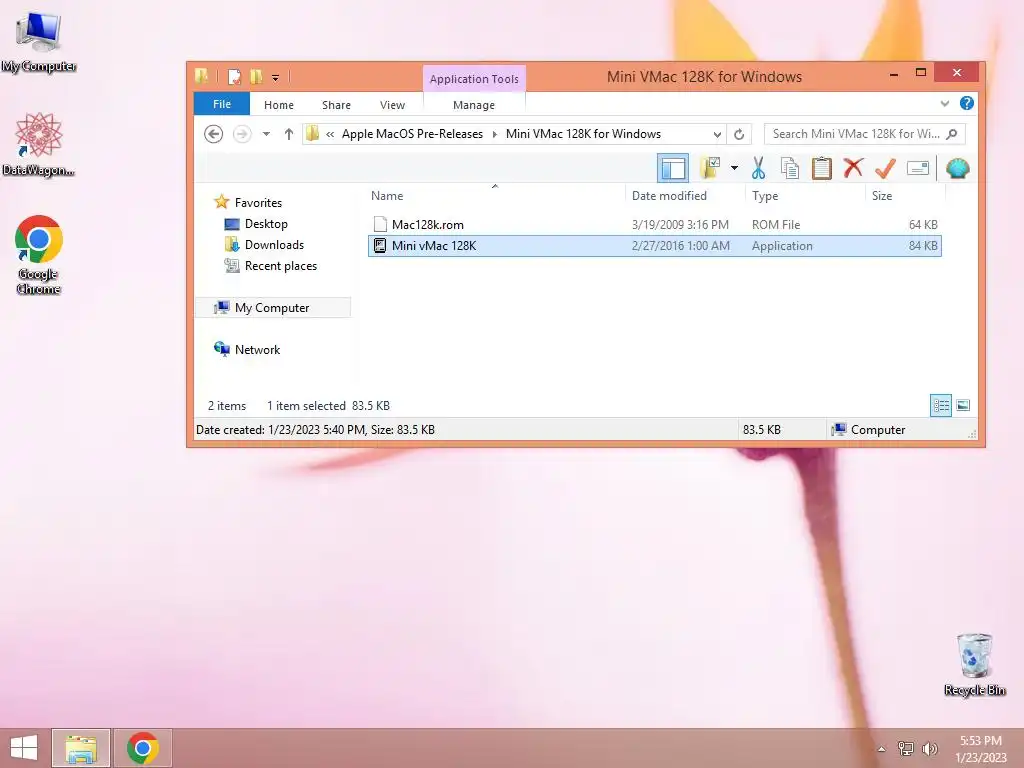Sort by the Type column header
Screen dimensions: 1024x768
pyautogui.click(x=805, y=195)
